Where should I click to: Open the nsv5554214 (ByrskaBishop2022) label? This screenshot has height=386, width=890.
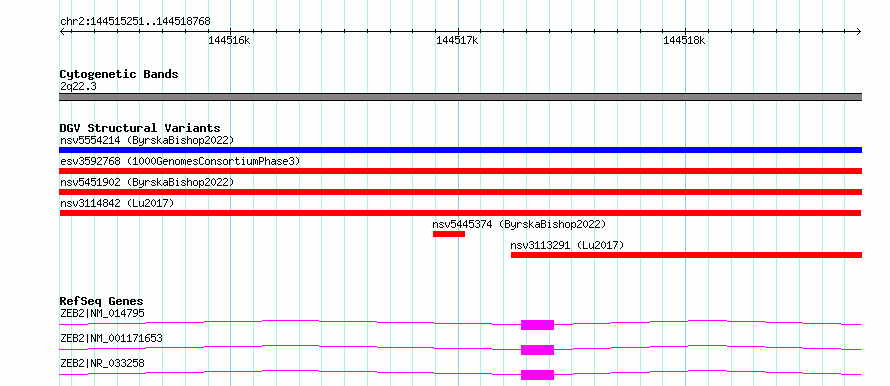click(147, 140)
